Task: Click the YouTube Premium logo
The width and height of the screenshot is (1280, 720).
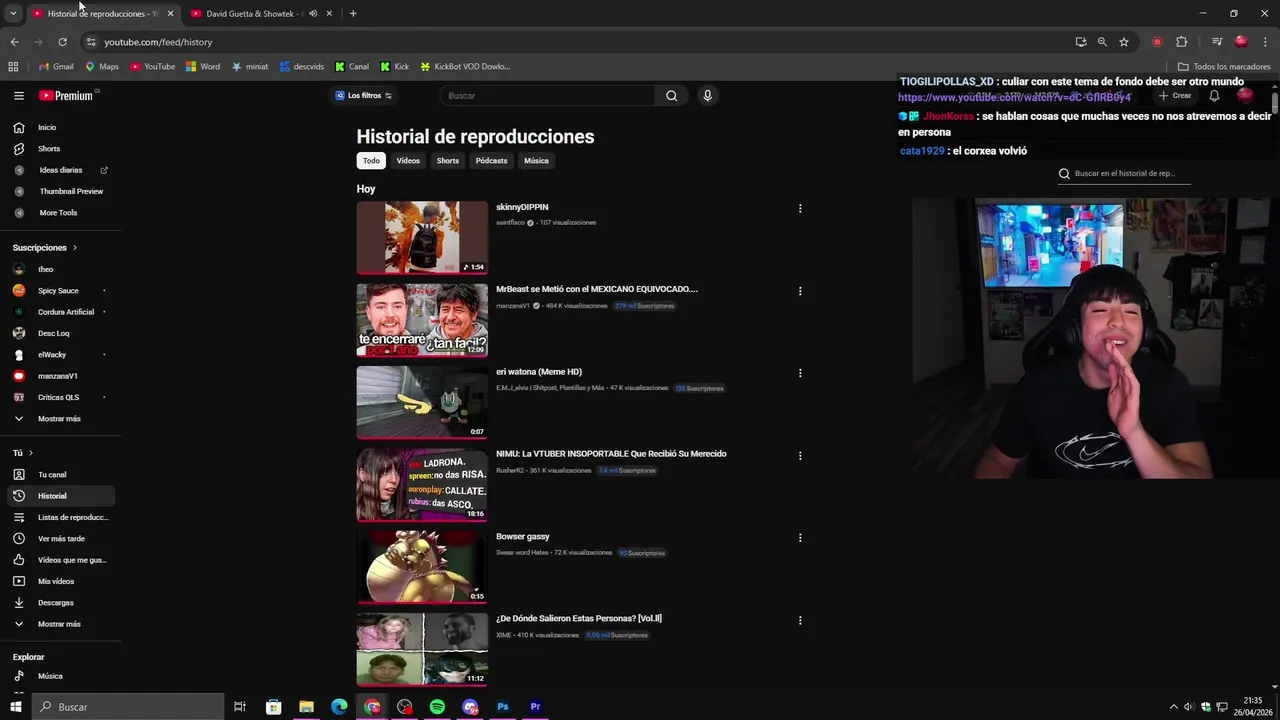Action: pyautogui.click(x=68, y=96)
